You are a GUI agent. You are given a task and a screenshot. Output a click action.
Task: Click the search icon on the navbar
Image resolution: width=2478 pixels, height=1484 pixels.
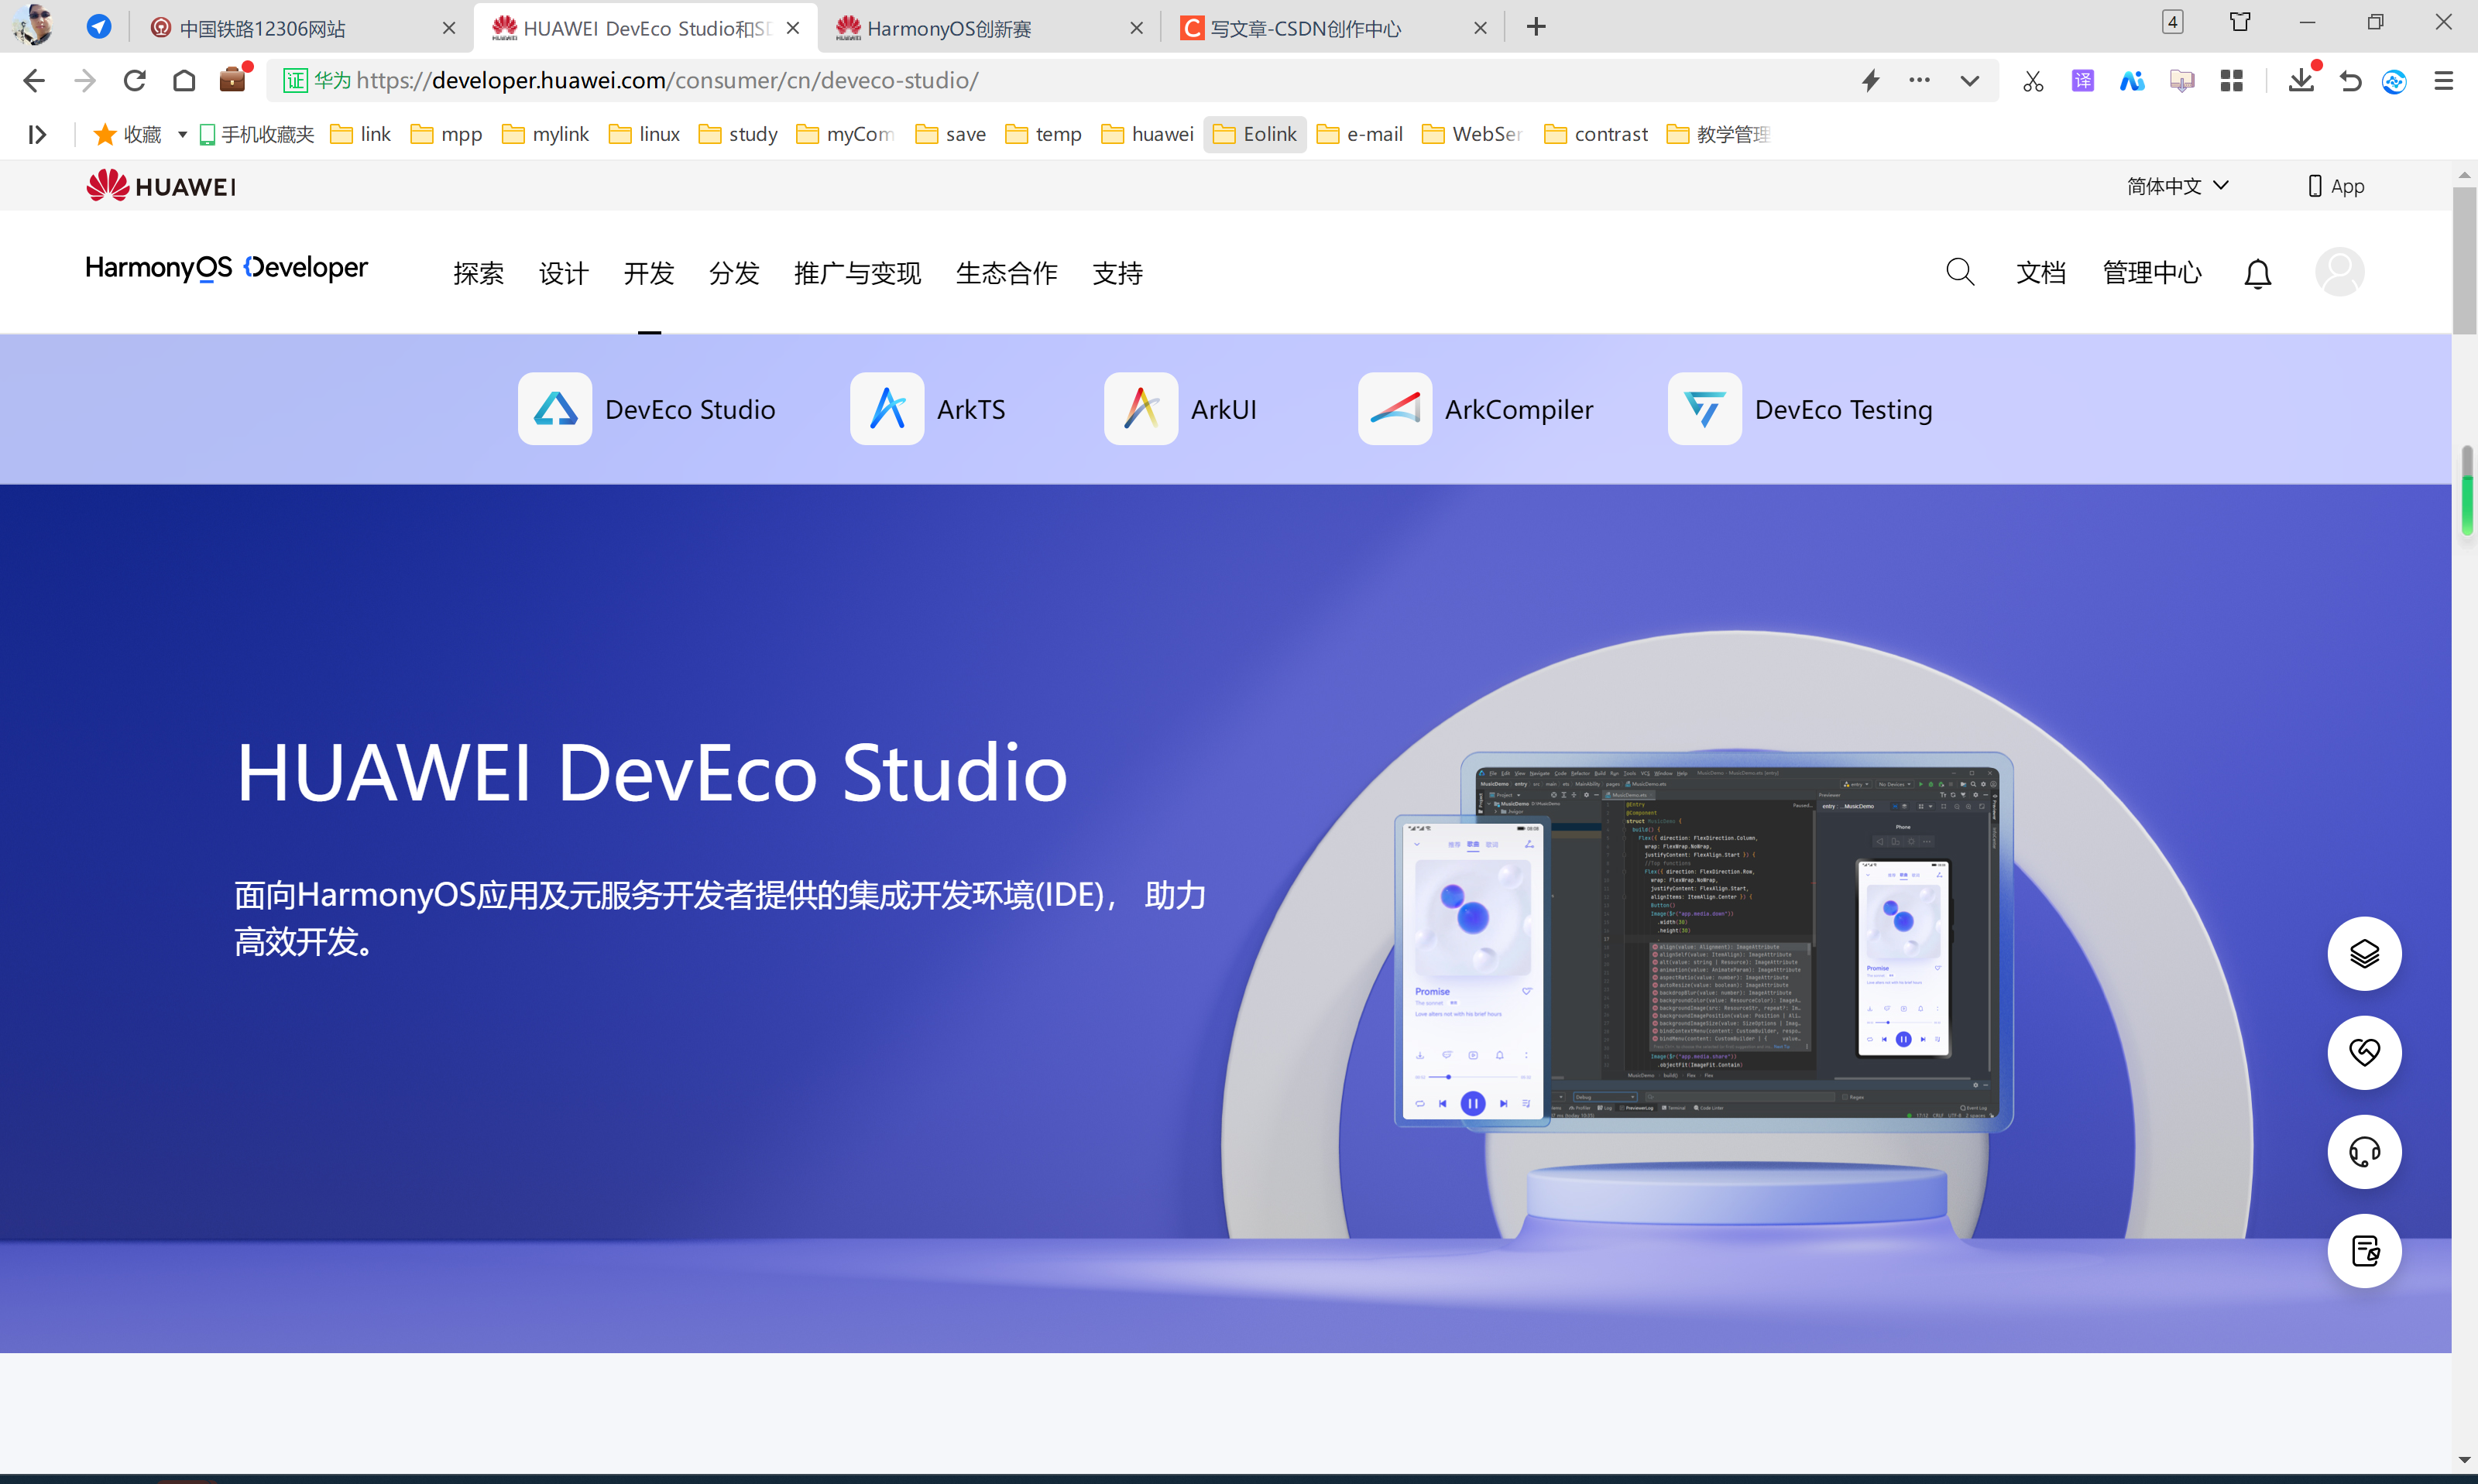coord(1961,270)
